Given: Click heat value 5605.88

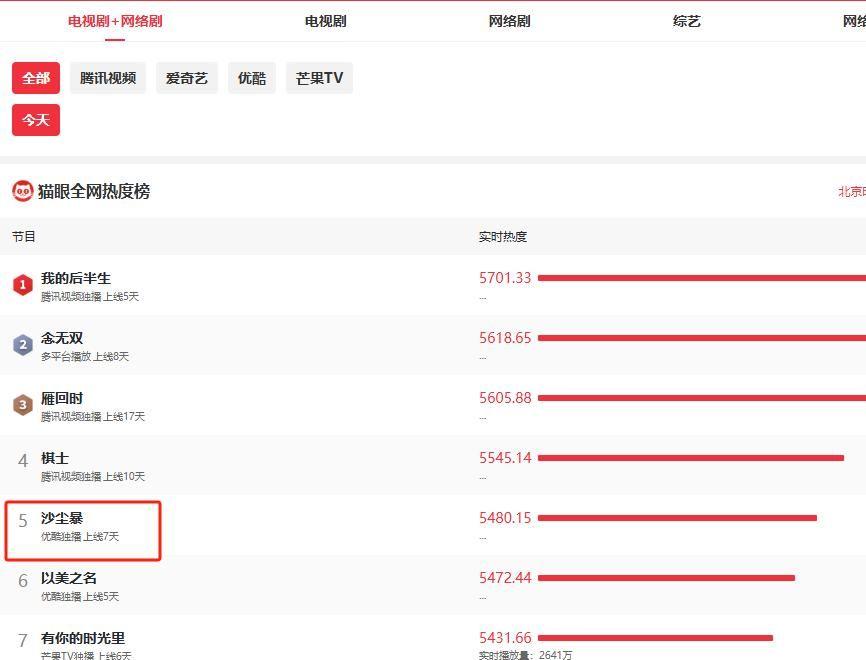Looking at the screenshot, I should click(x=505, y=398).
